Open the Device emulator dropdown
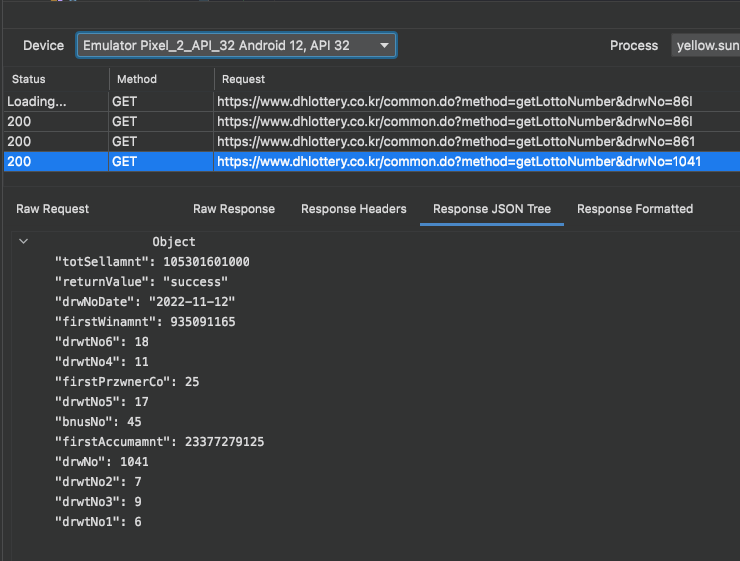The height and width of the screenshot is (561, 740). (x=236, y=45)
